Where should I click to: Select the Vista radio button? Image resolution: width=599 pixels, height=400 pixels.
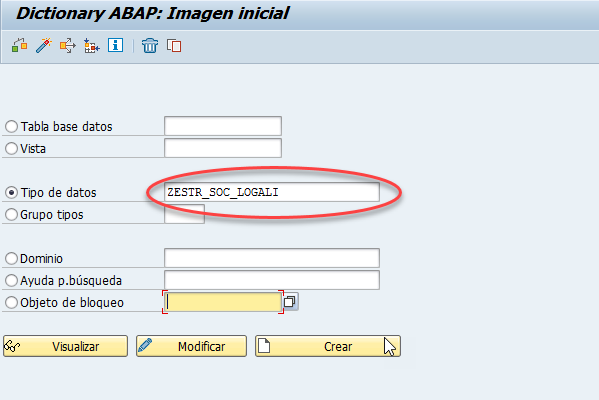click(x=11, y=148)
